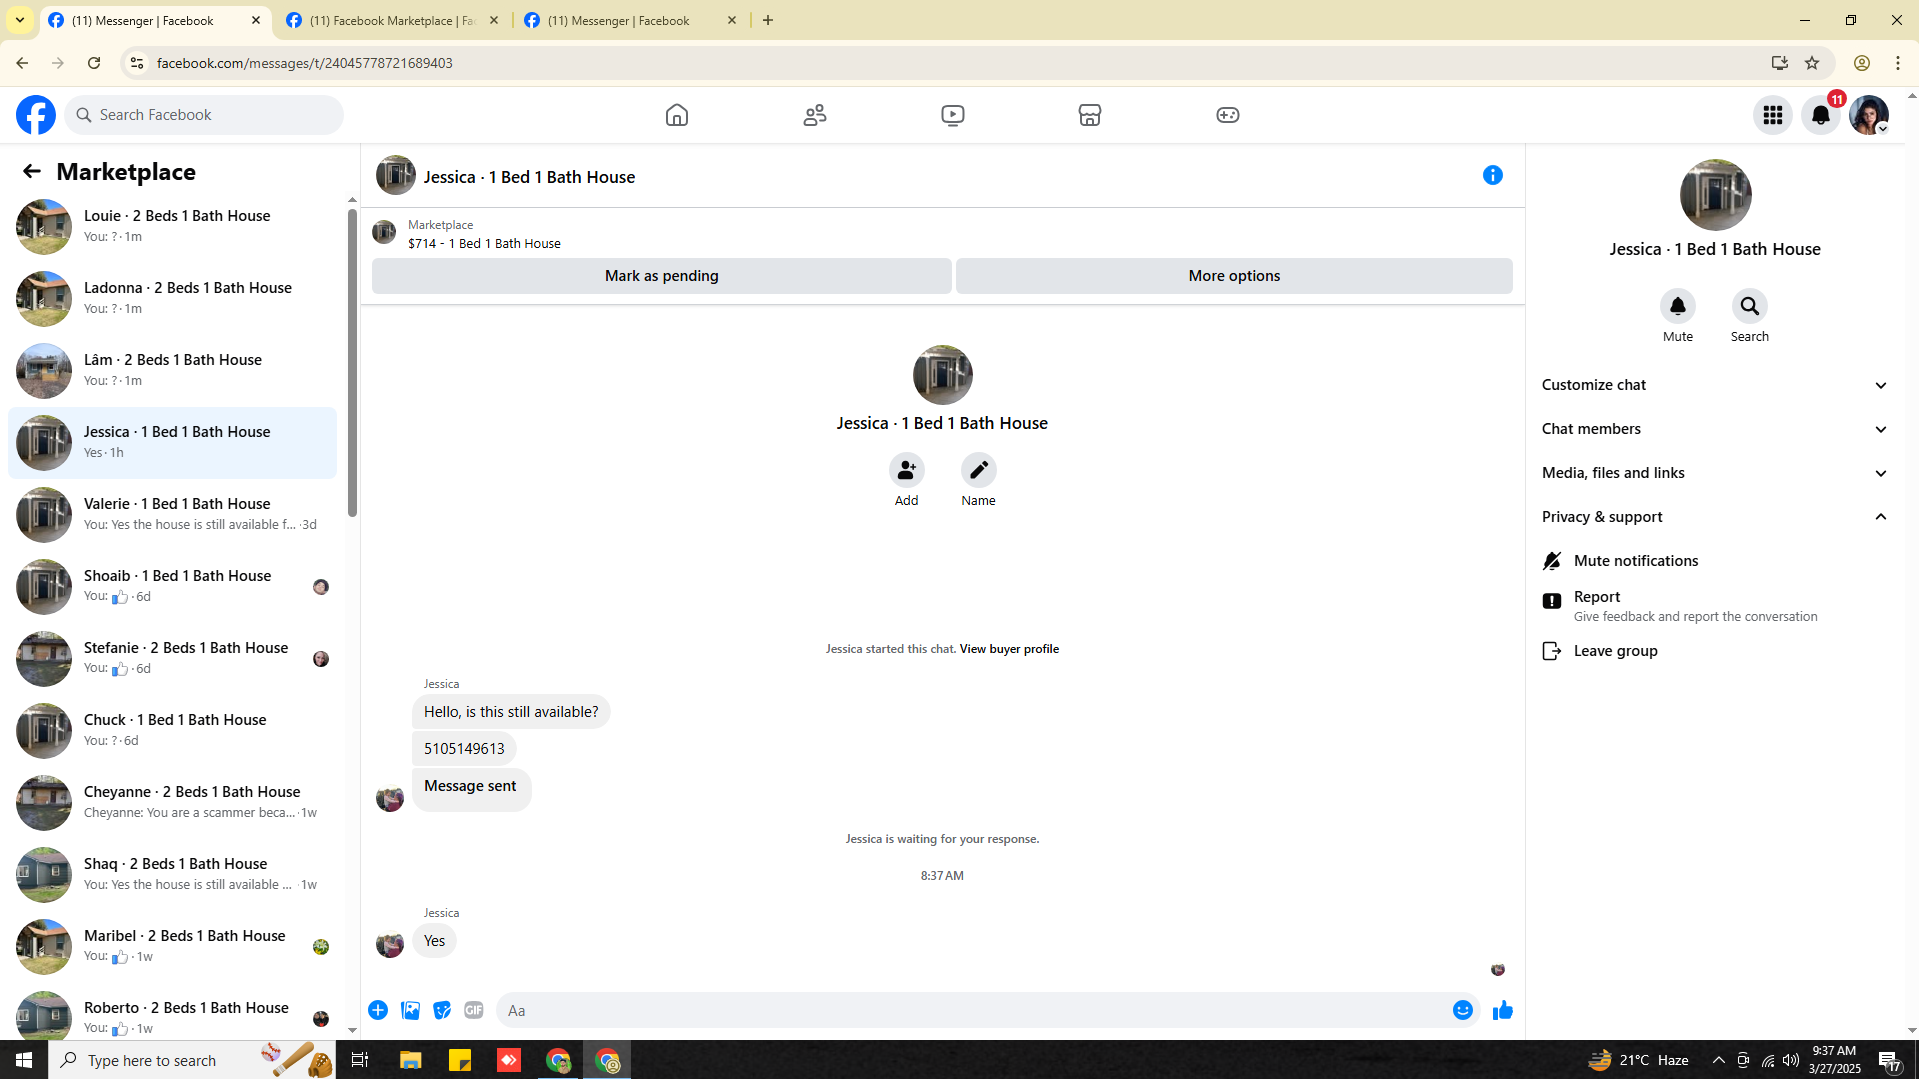Image resolution: width=1919 pixels, height=1079 pixels.
Task: Expand the Chat members section
Action: click(x=1715, y=429)
